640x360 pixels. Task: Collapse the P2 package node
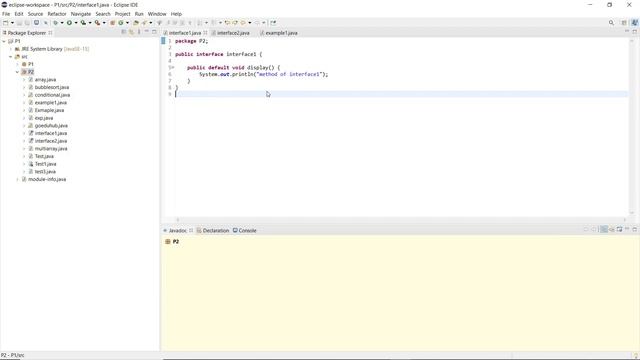point(18,72)
